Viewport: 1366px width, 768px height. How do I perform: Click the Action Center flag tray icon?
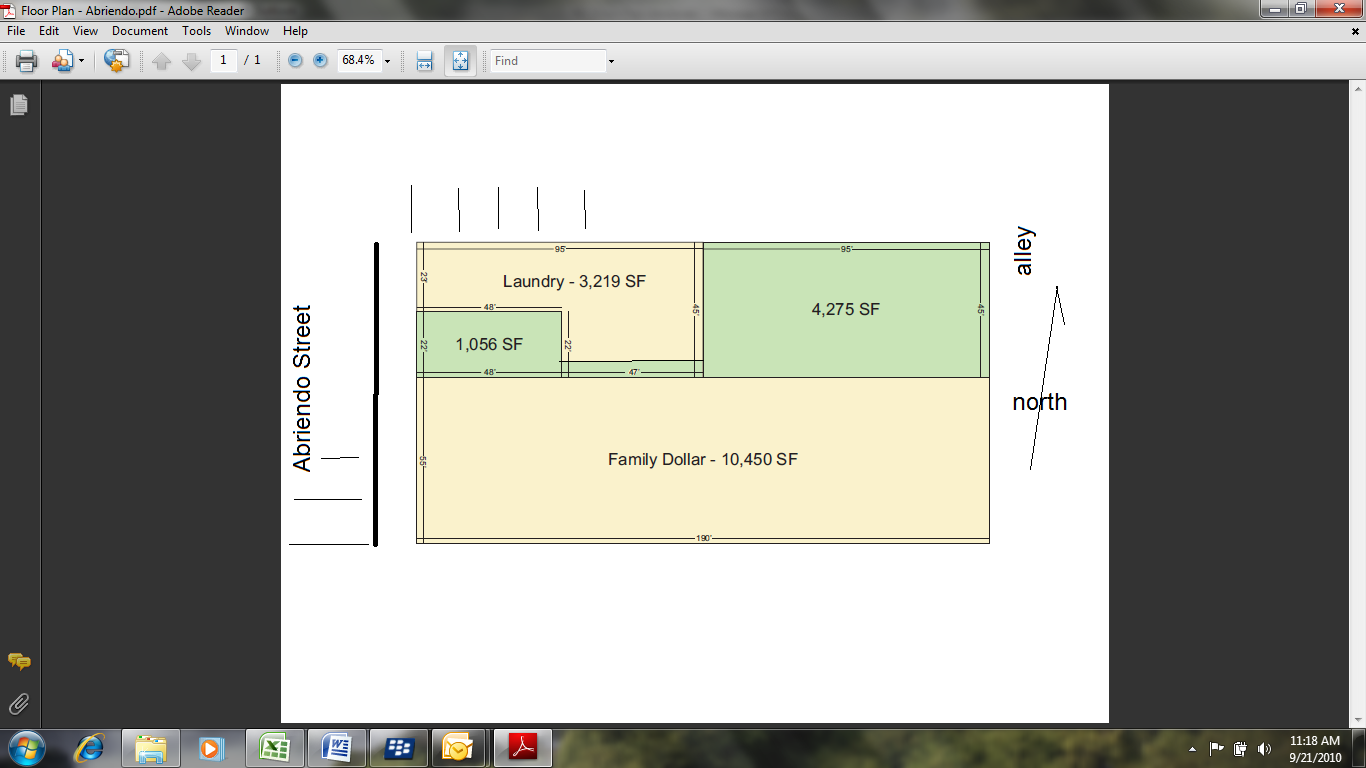click(x=1217, y=748)
